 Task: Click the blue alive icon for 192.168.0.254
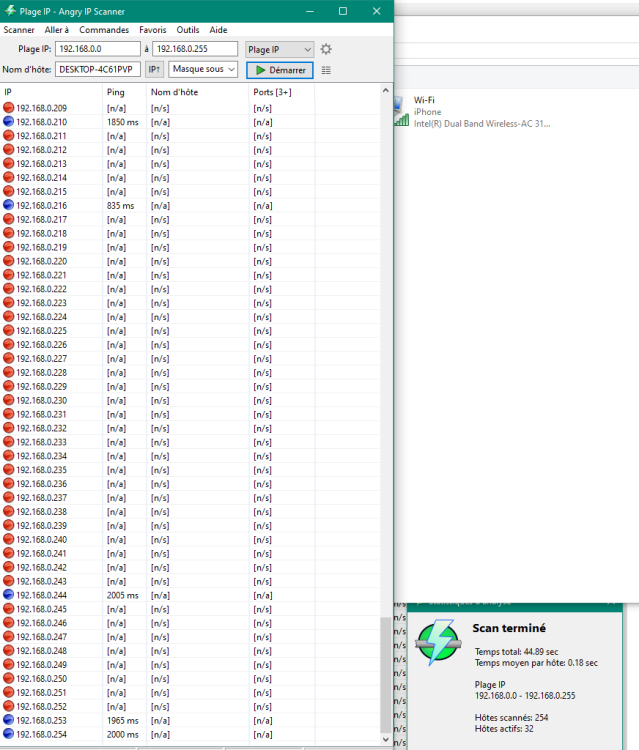tap(8, 734)
